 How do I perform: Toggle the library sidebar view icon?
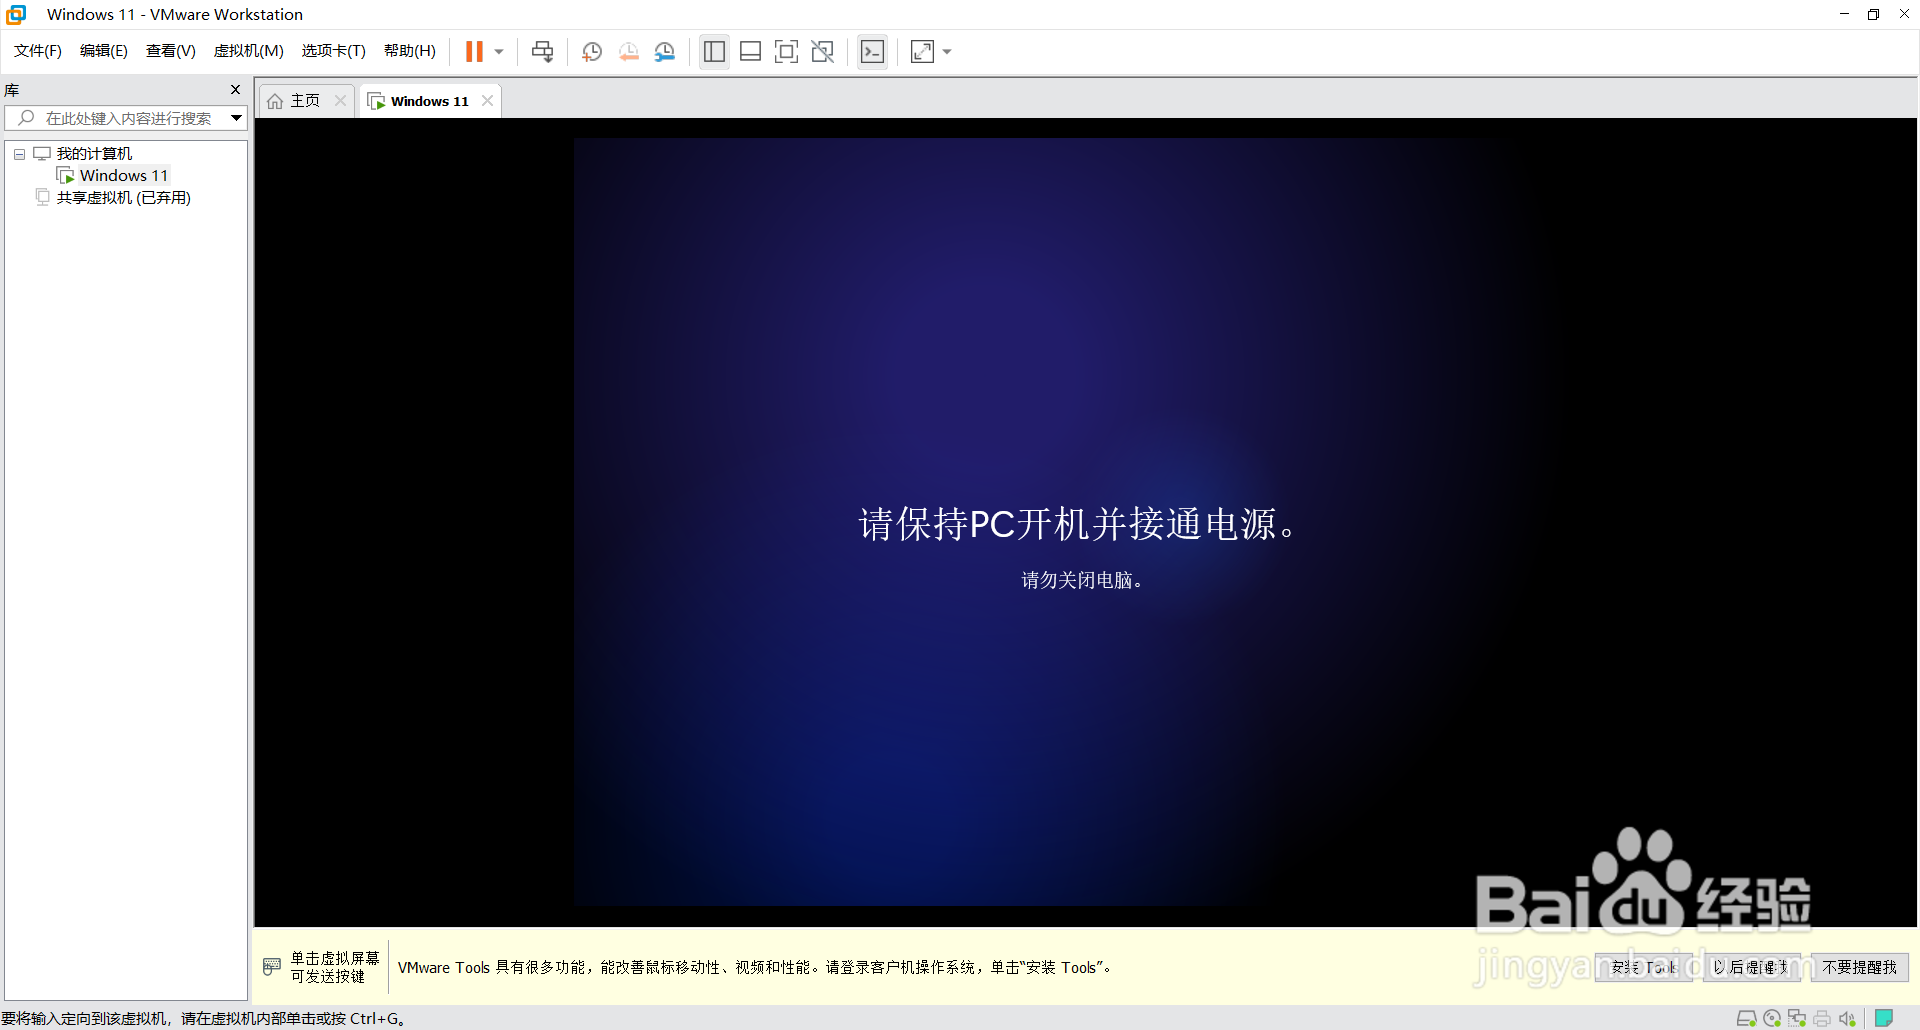[714, 52]
